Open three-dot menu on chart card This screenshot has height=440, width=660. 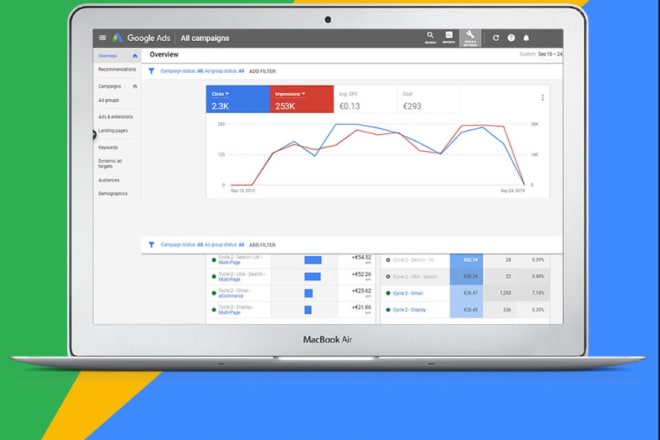tap(543, 98)
